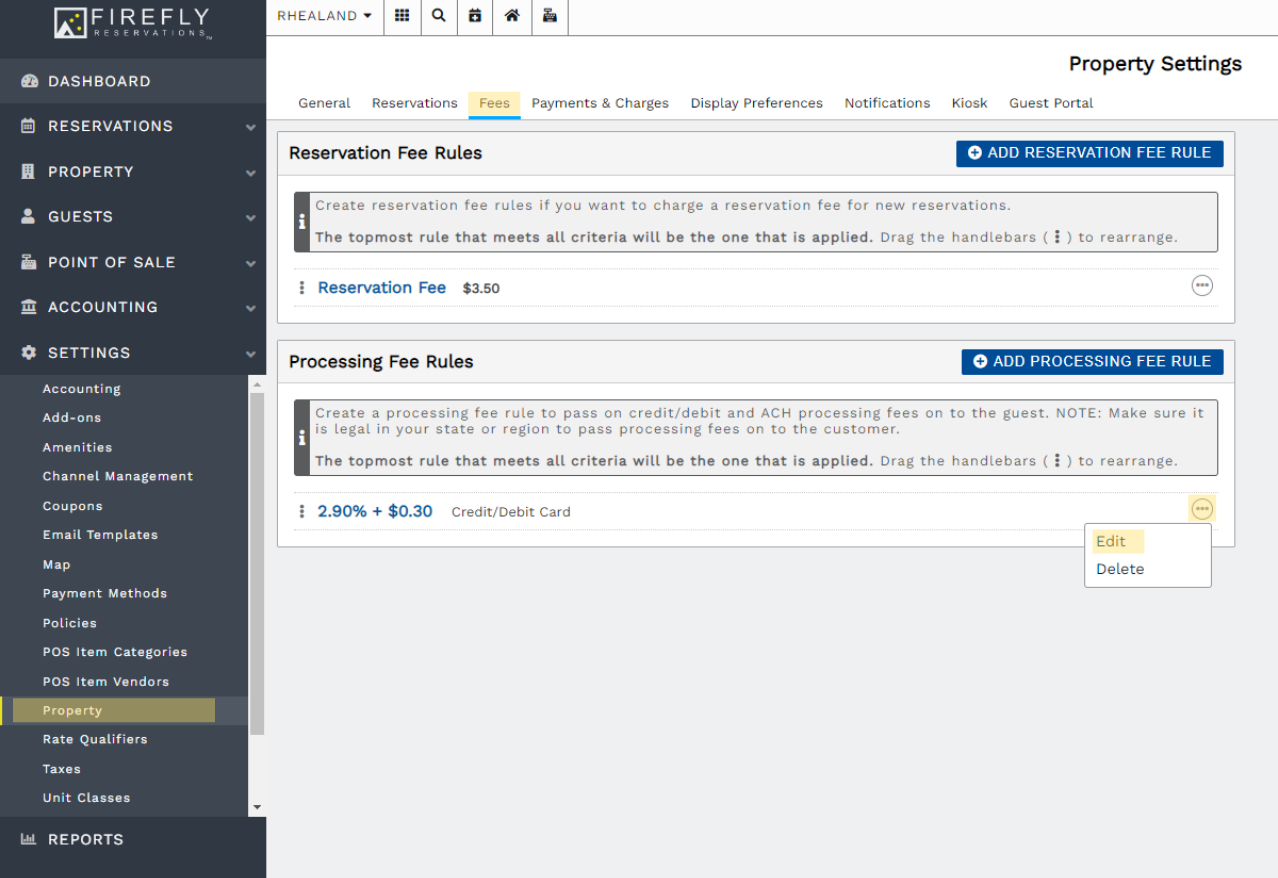The image size is (1278, 878).
Task: Click the new reservation calendar-plus icon
Action: click(475, 16)
